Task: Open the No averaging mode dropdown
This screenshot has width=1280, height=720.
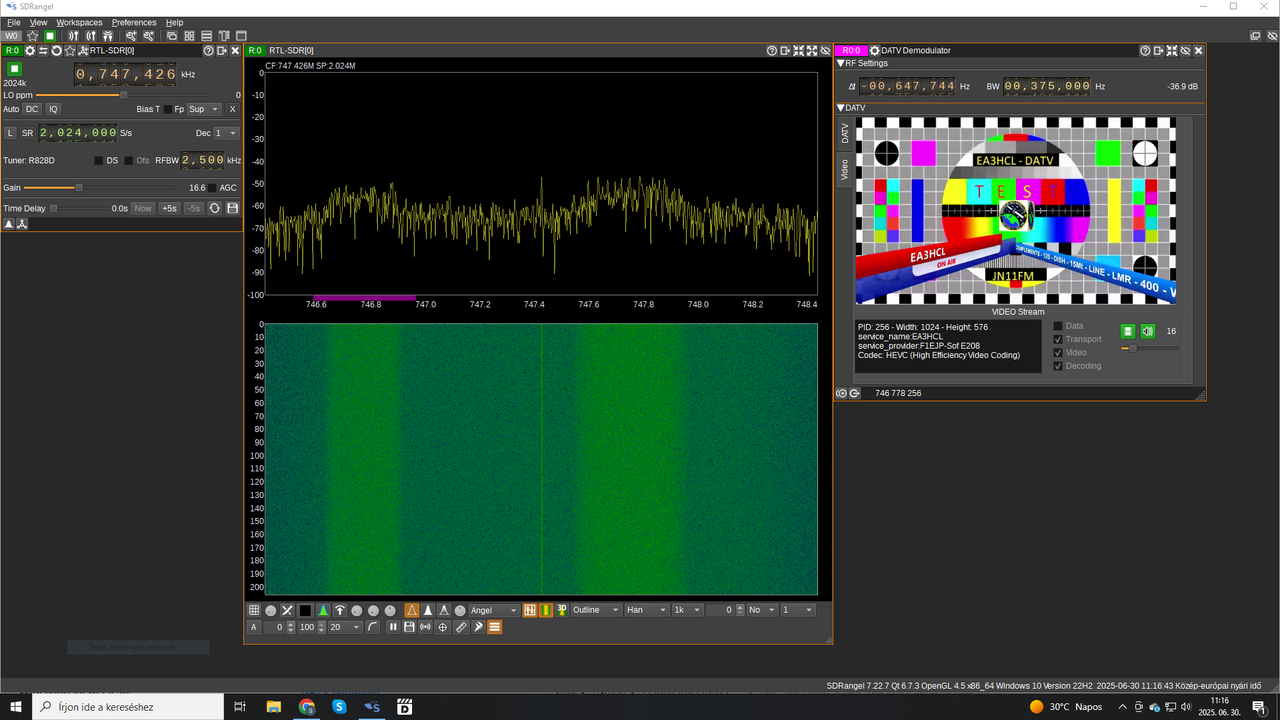Action: coord(761,610)
